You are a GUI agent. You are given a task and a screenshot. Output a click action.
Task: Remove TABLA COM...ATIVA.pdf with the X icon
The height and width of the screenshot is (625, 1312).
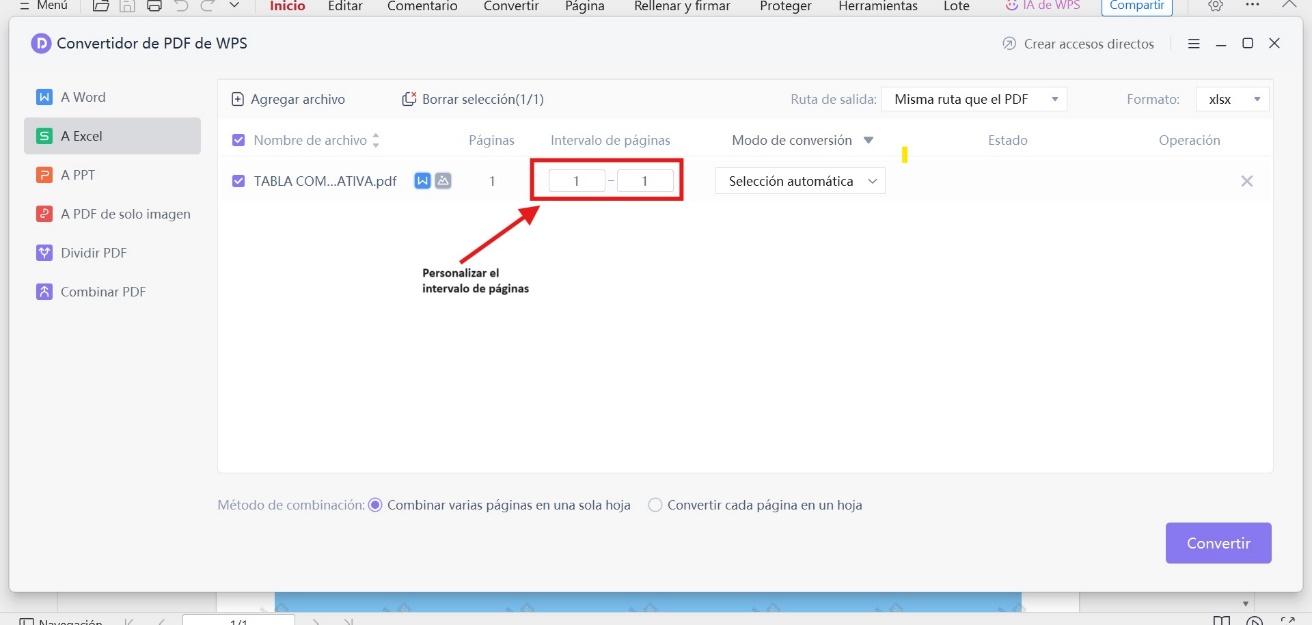pos(1247,181)
